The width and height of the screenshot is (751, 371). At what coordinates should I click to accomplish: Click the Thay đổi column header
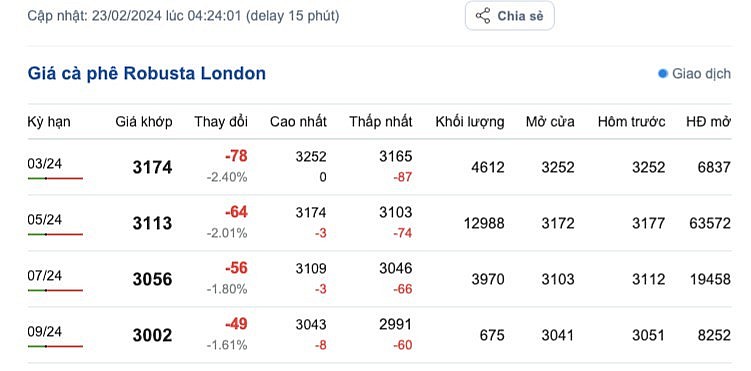(221, 122)
